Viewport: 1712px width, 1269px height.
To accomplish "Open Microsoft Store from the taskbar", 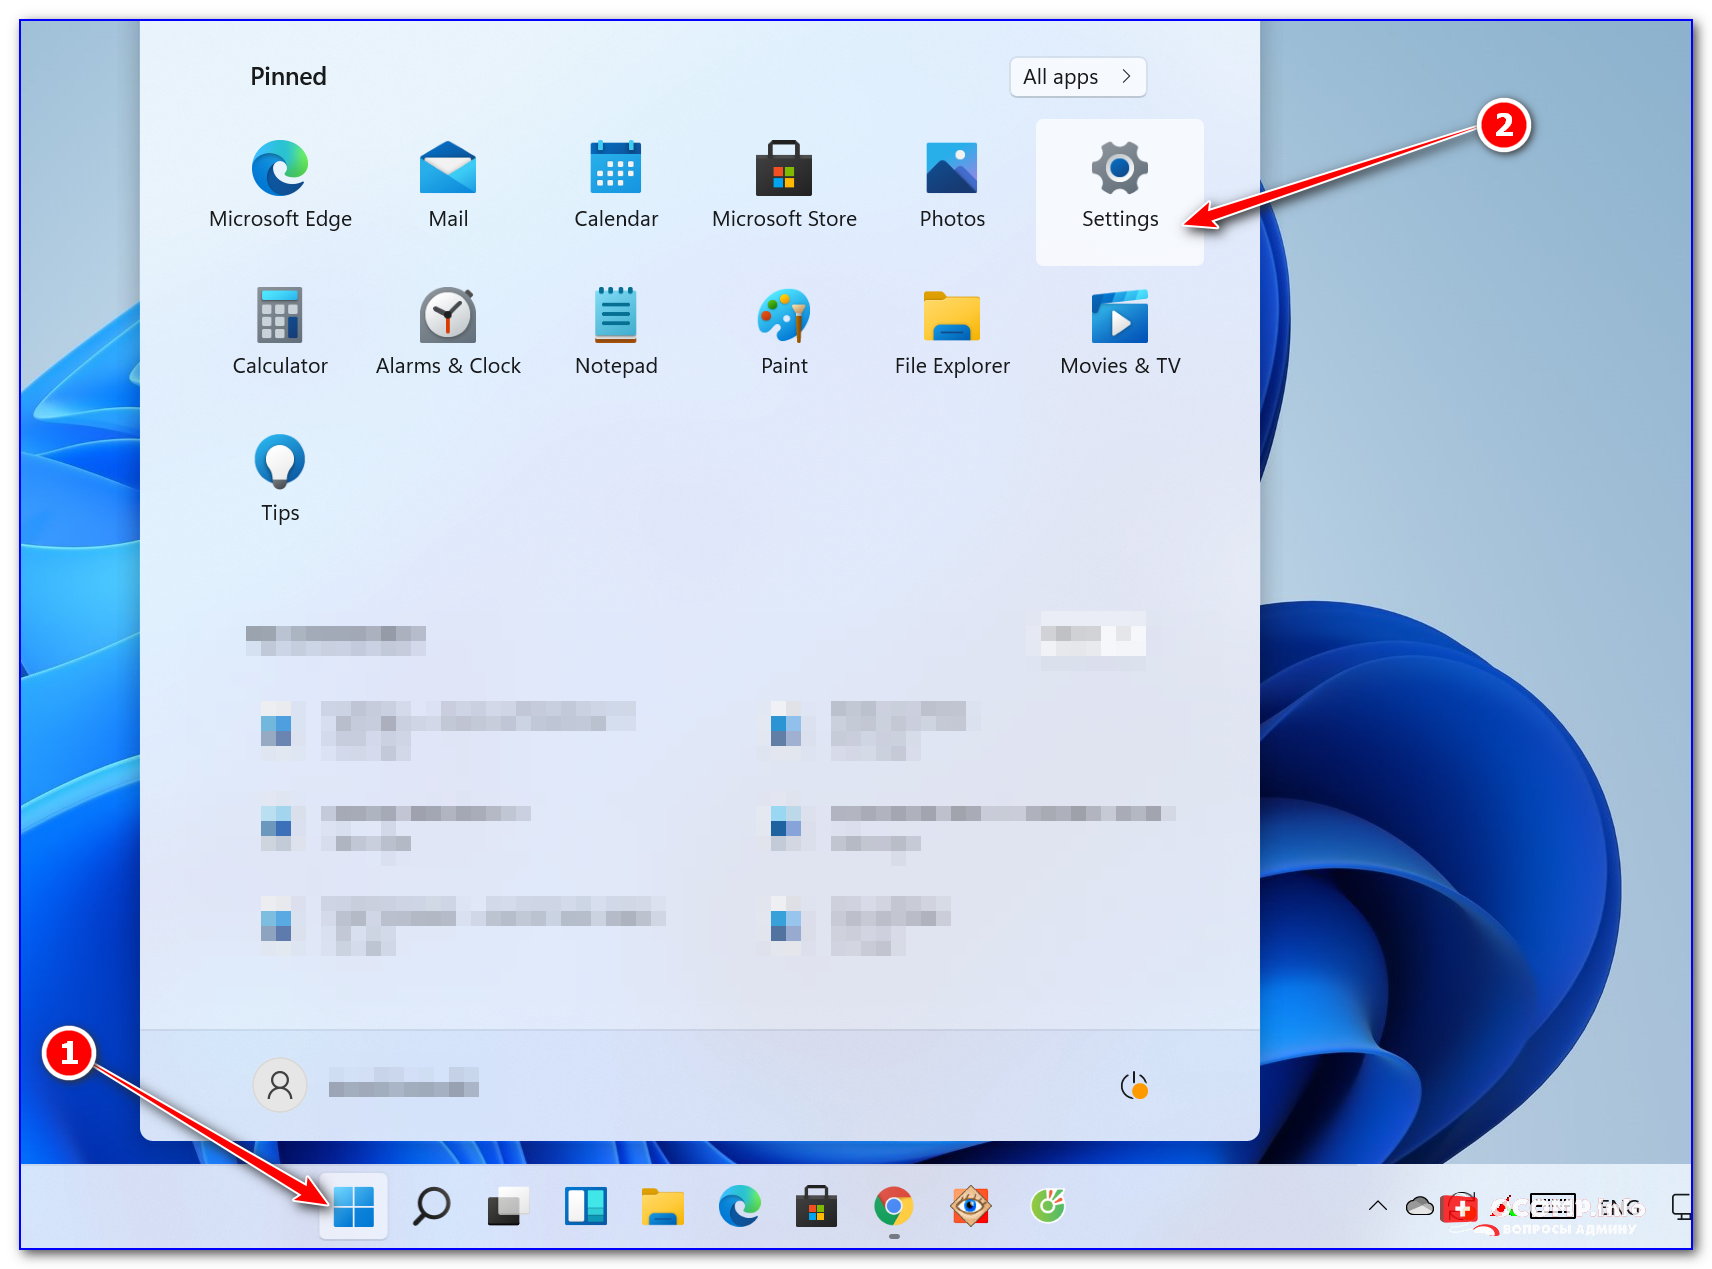I will pos(817,1206).
